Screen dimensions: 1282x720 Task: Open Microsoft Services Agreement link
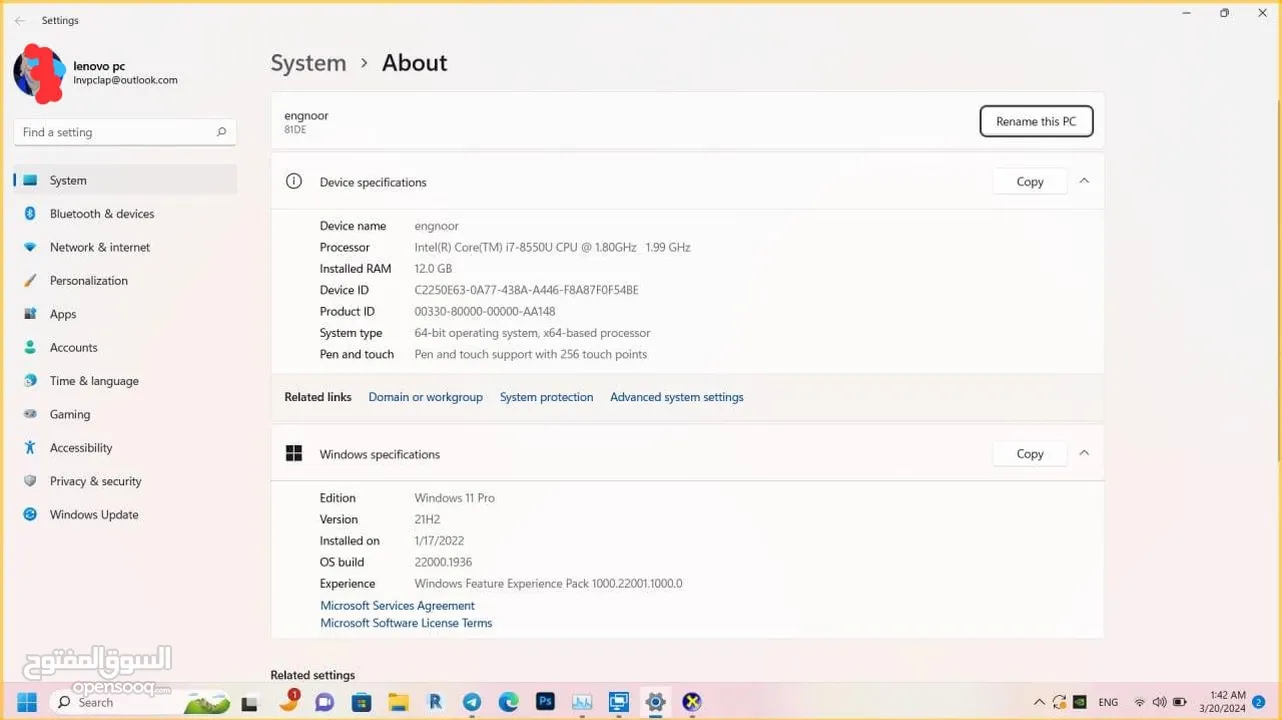point(397,605)
